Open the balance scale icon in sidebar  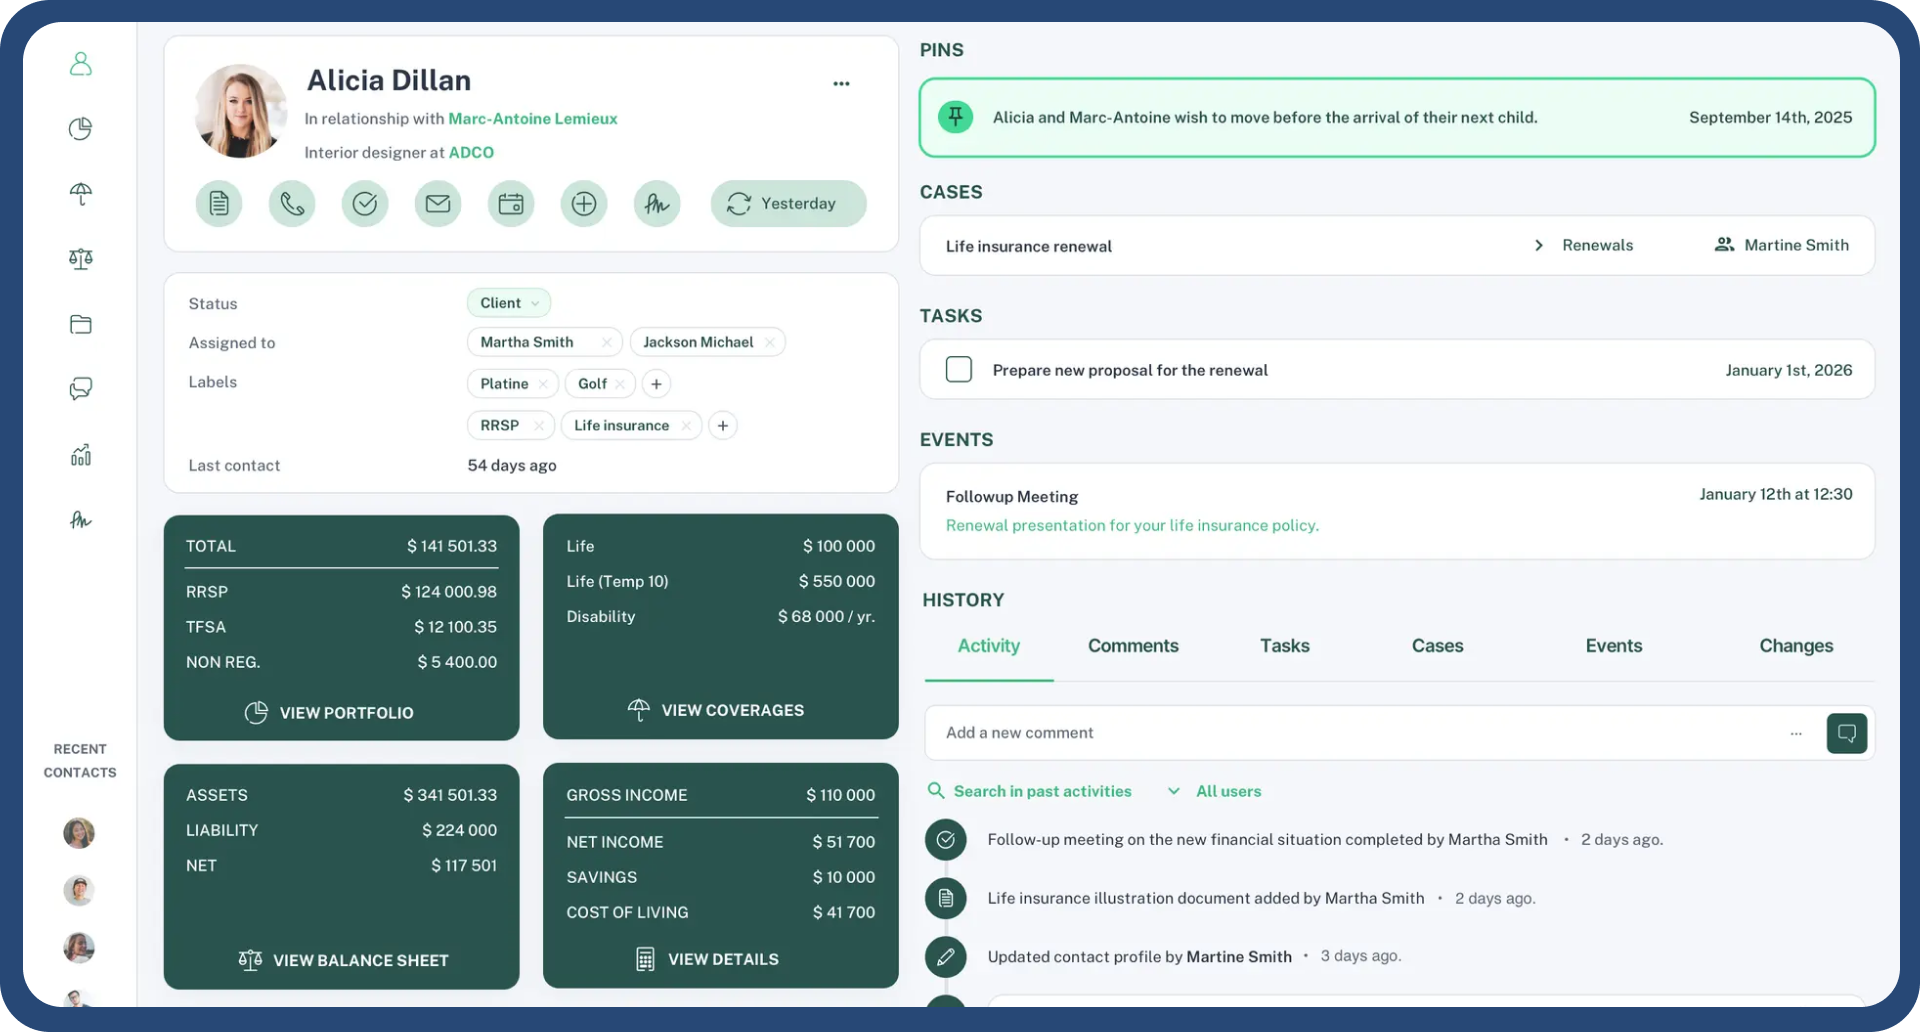(x=80, y=258)
